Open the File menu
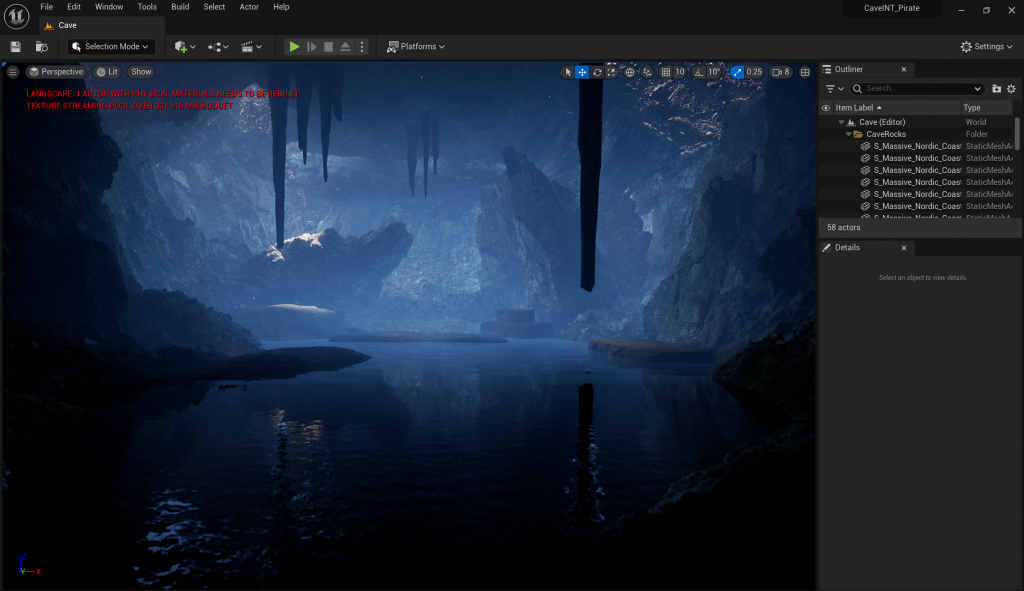1024x591 pixels. coord(46,7)
